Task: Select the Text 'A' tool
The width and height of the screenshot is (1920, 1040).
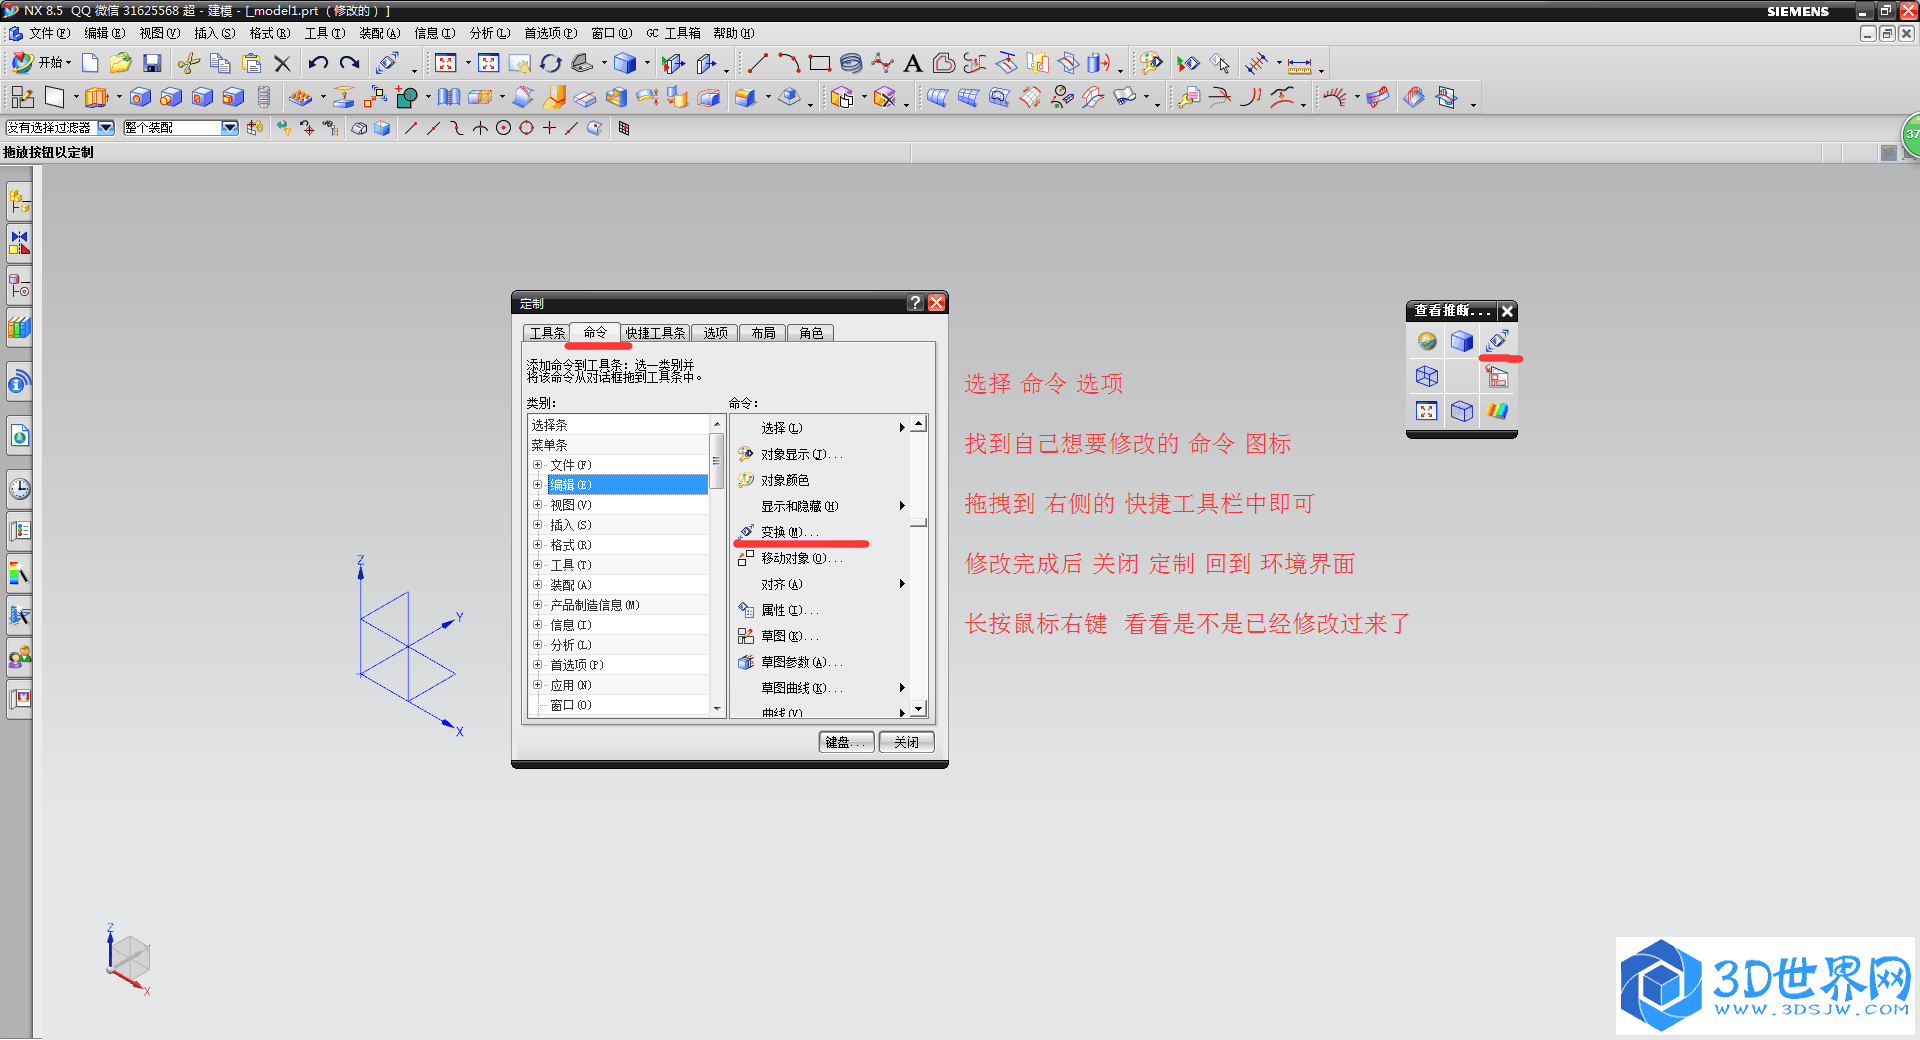Action: click(x=912, y=64)
